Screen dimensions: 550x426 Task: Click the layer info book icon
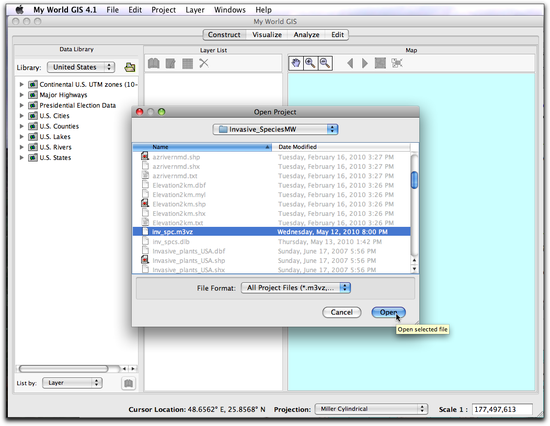(x=154, y=64)
